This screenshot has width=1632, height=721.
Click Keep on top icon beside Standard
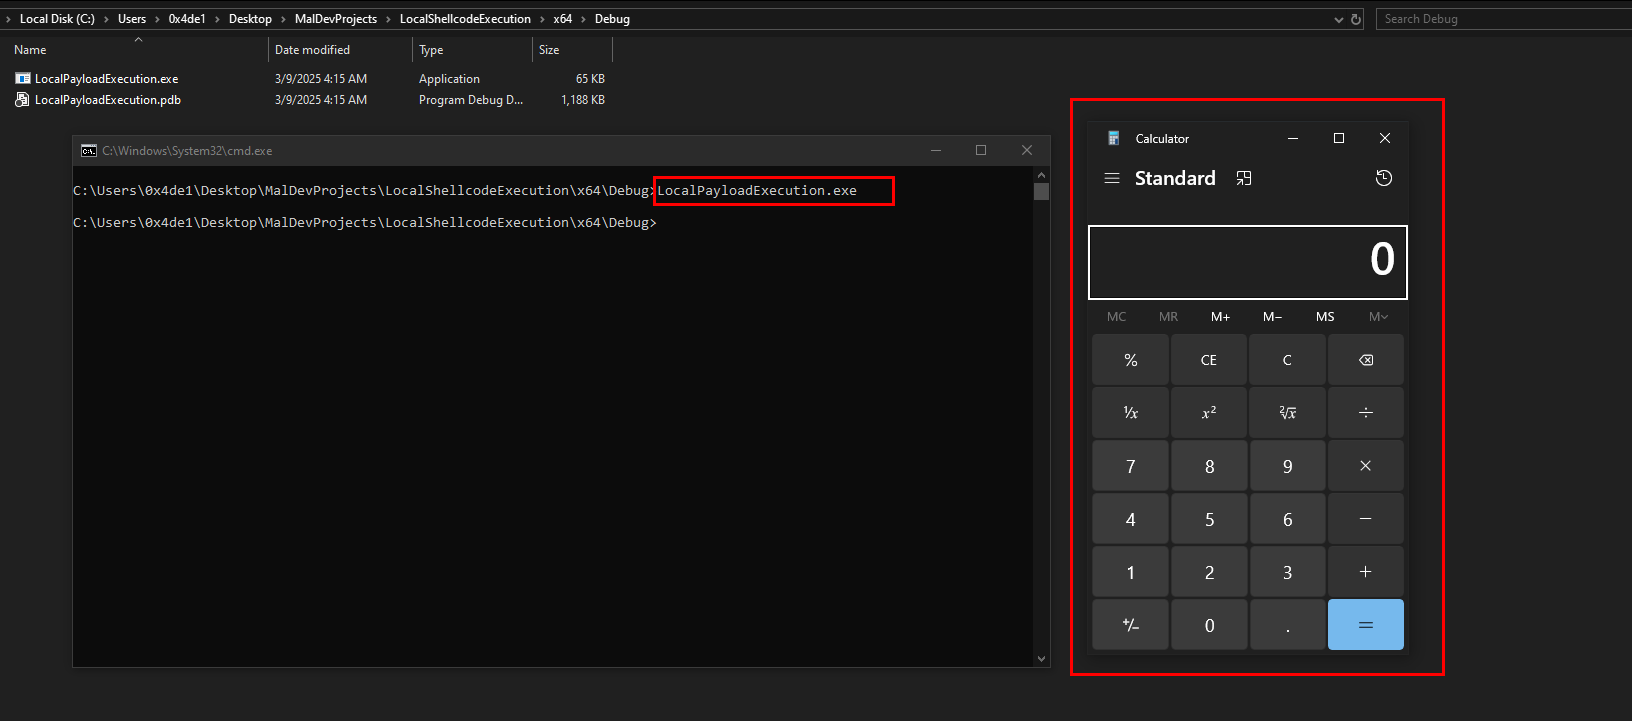tap(1244, 178)
